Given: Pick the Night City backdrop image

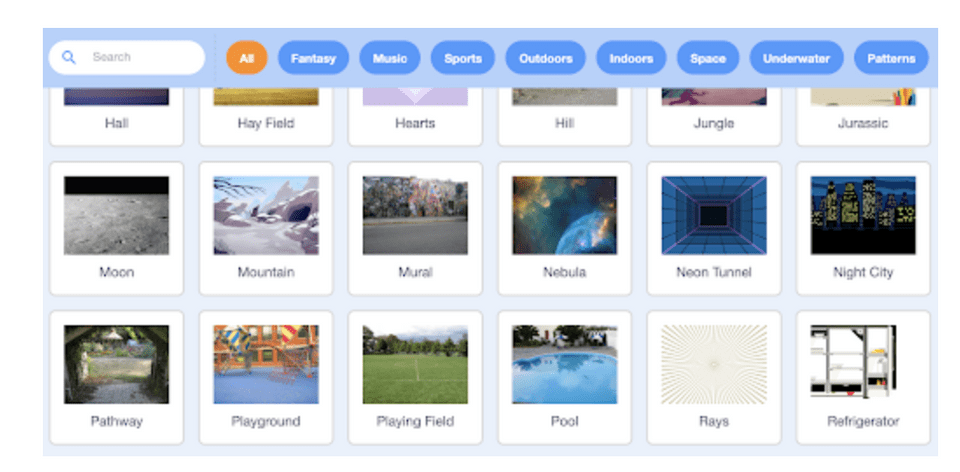Looking at the screenshot, I should coord(863,215).
